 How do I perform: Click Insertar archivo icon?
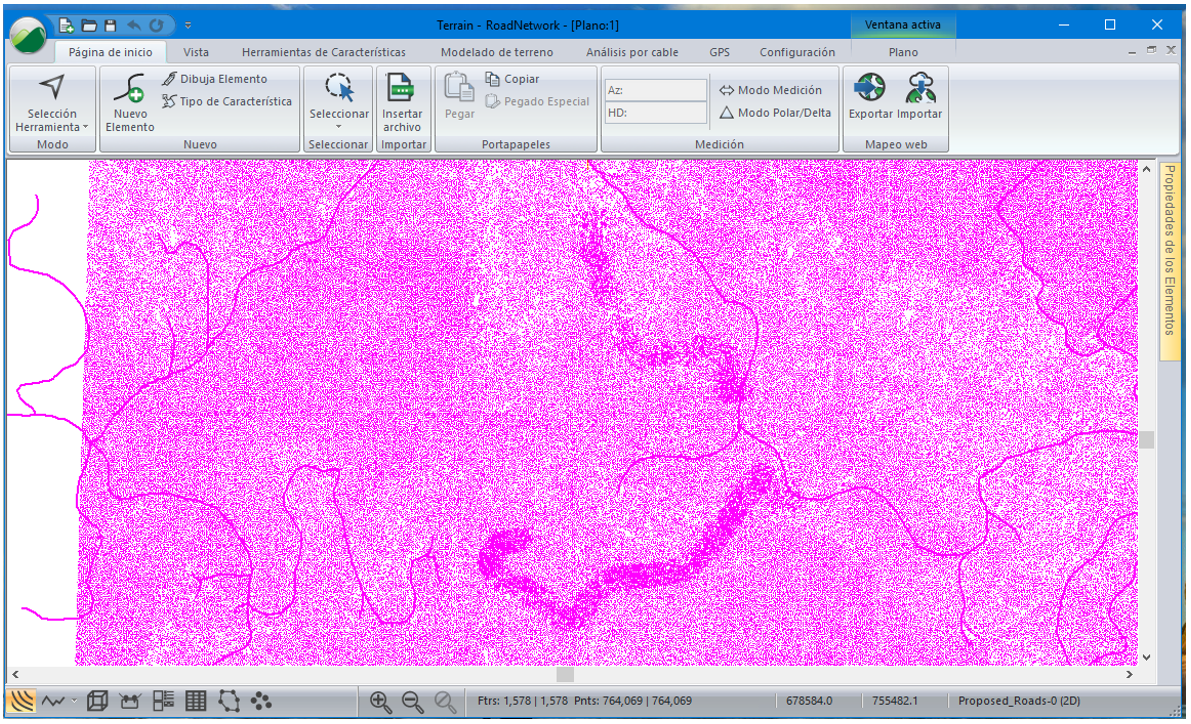click(401, 90)
